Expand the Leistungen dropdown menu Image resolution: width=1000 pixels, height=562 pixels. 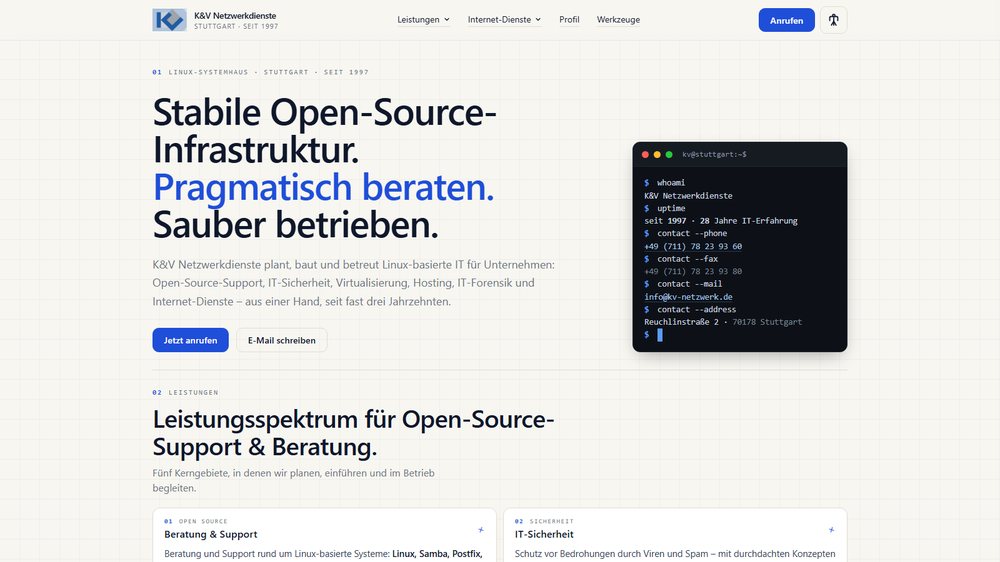(x=423, y=20)
